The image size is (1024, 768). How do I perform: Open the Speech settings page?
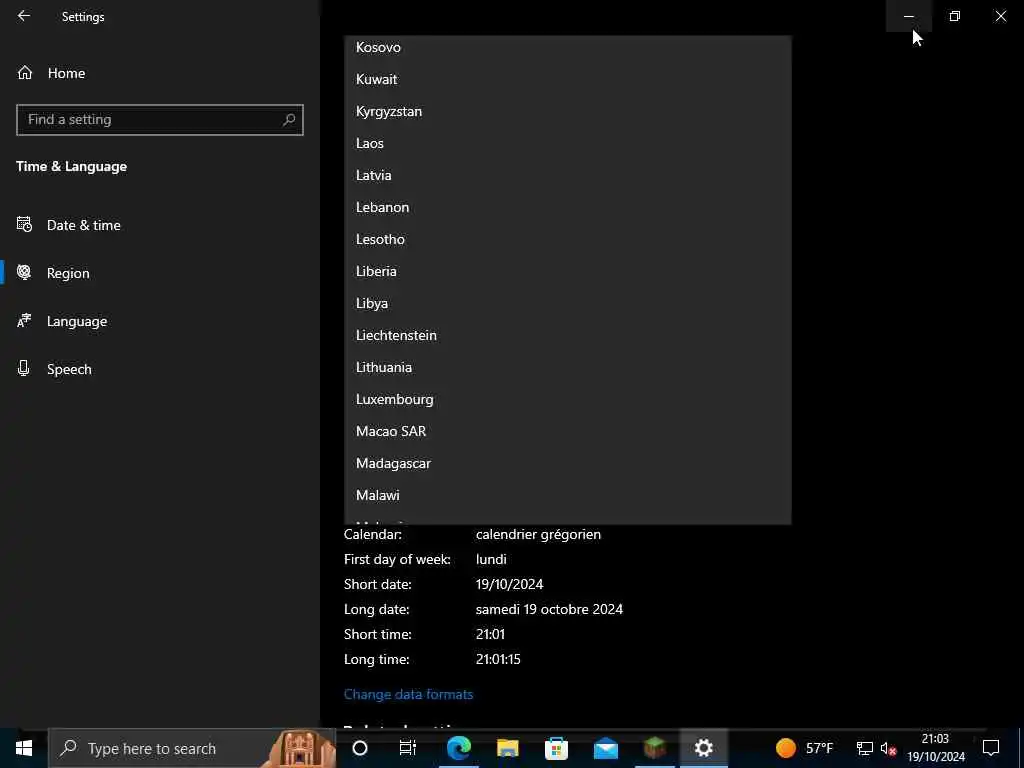point(160,369)
